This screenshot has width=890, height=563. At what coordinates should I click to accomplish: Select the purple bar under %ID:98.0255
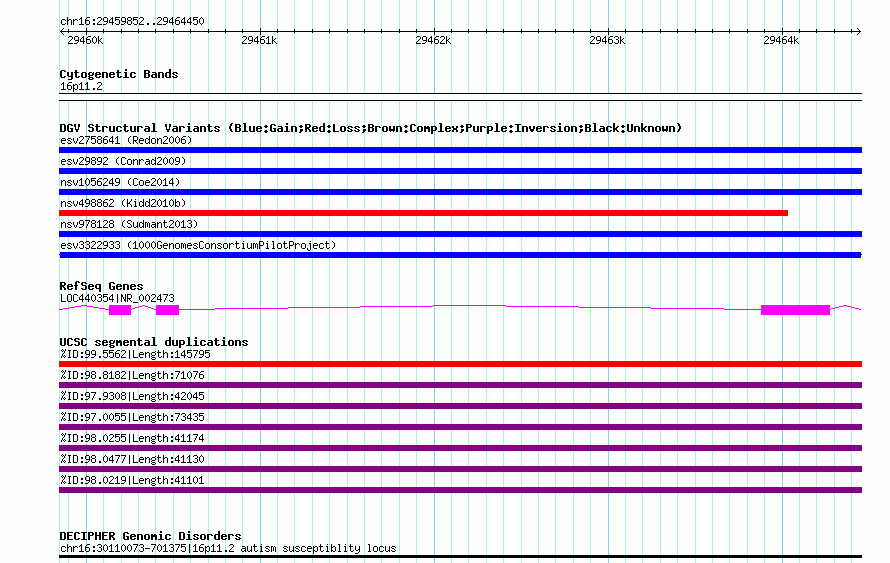[x=460, y=448]
